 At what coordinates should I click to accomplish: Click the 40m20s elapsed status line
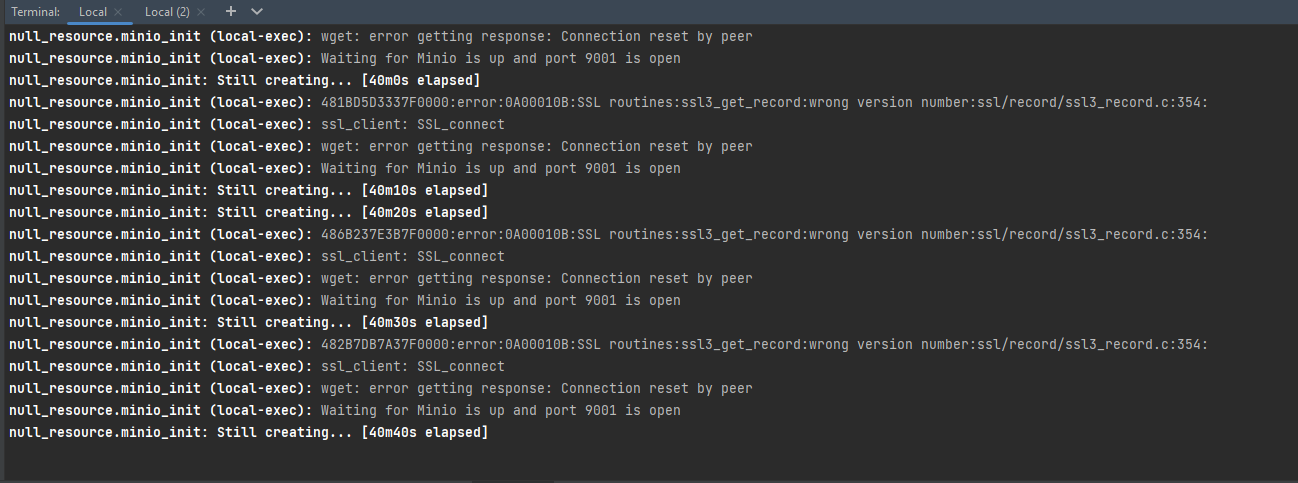coord(248,212)
